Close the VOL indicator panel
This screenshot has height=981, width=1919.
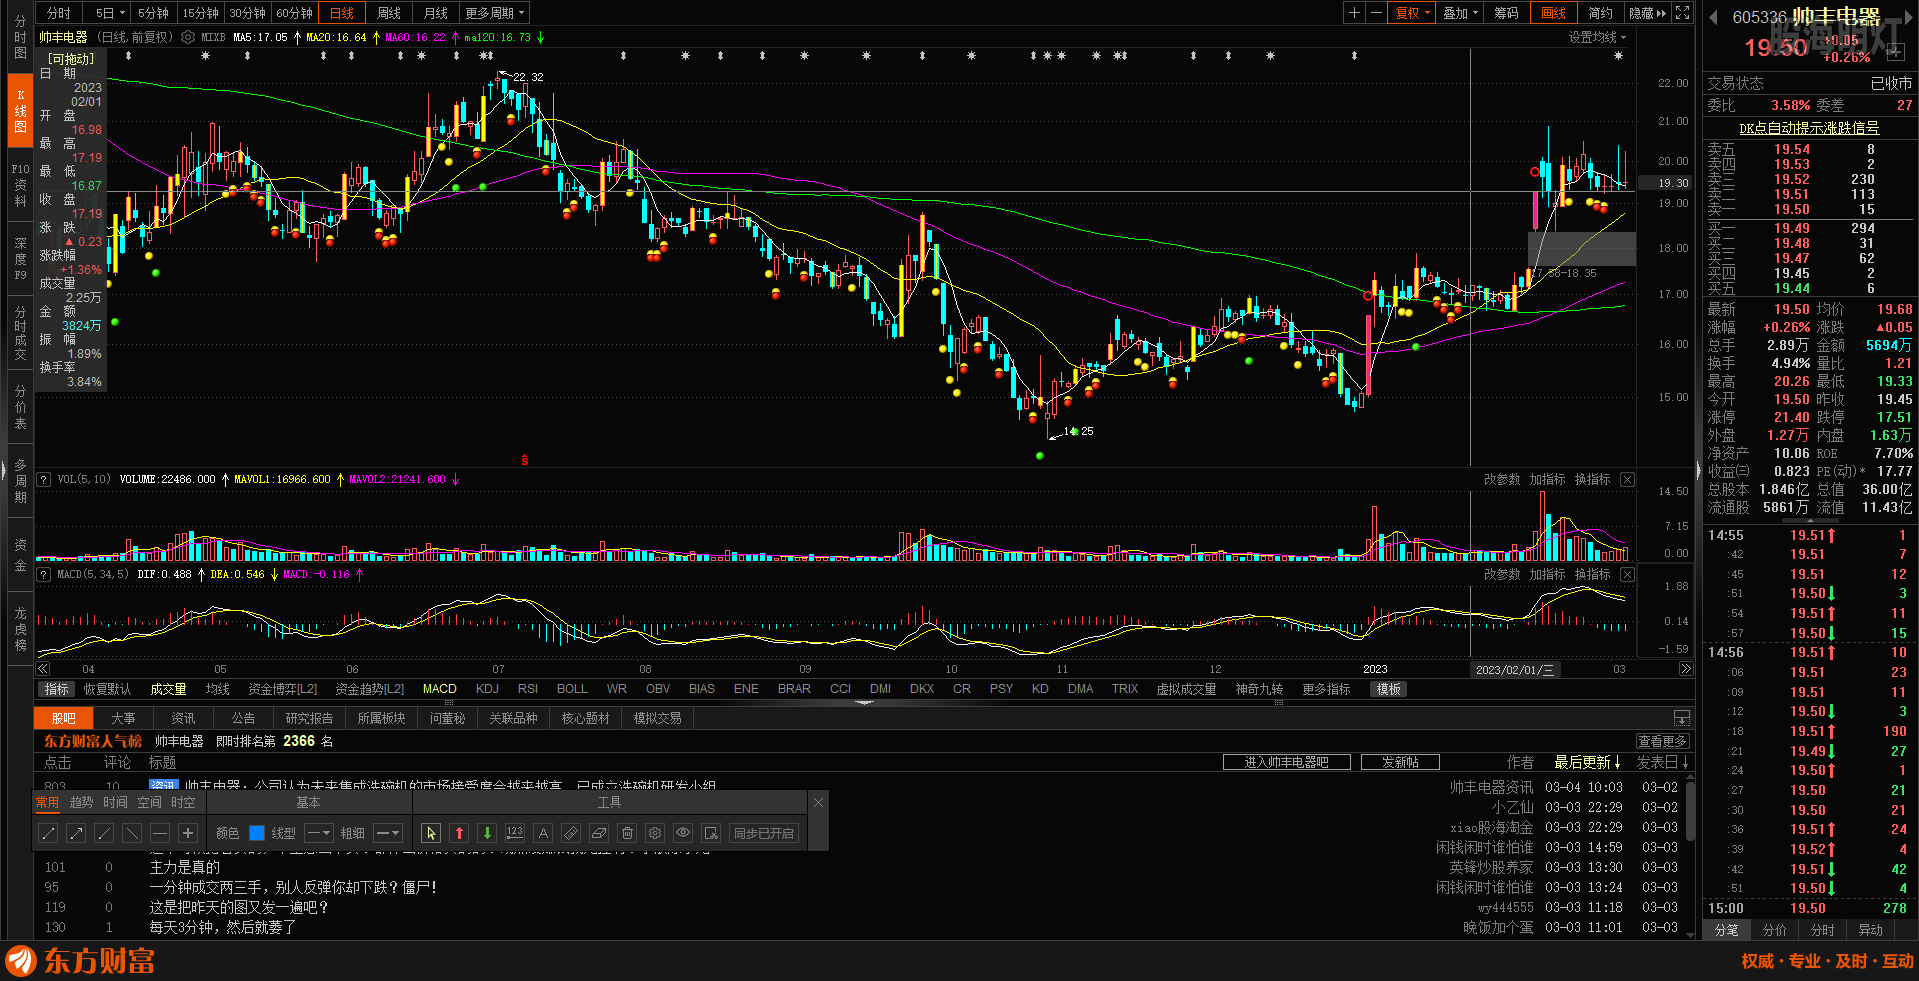coord(1628,480)
